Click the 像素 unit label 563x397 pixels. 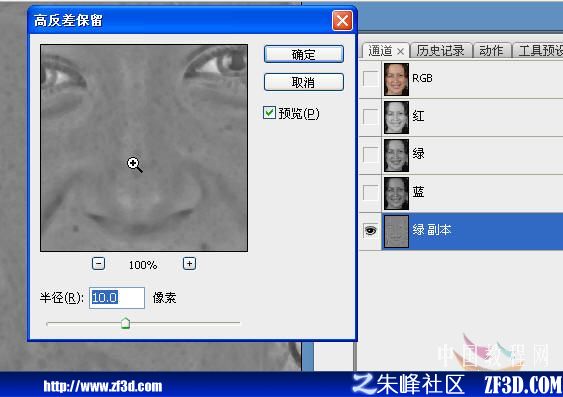click(164, 298)
